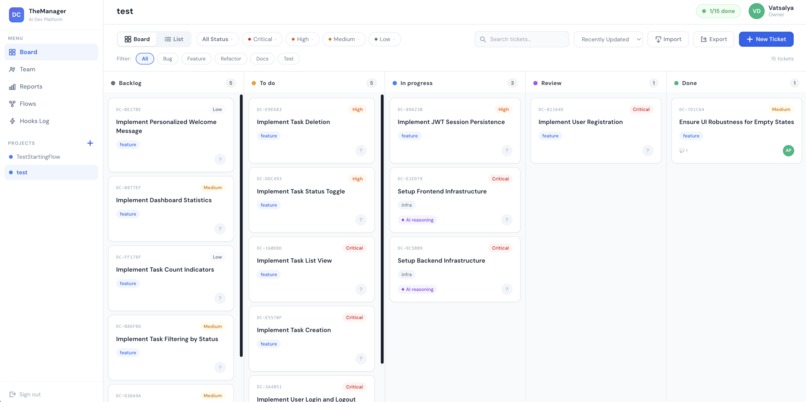
Task: Click AI reasoning tag on Setup Backend Infrastructure
Action: [418, 289]
